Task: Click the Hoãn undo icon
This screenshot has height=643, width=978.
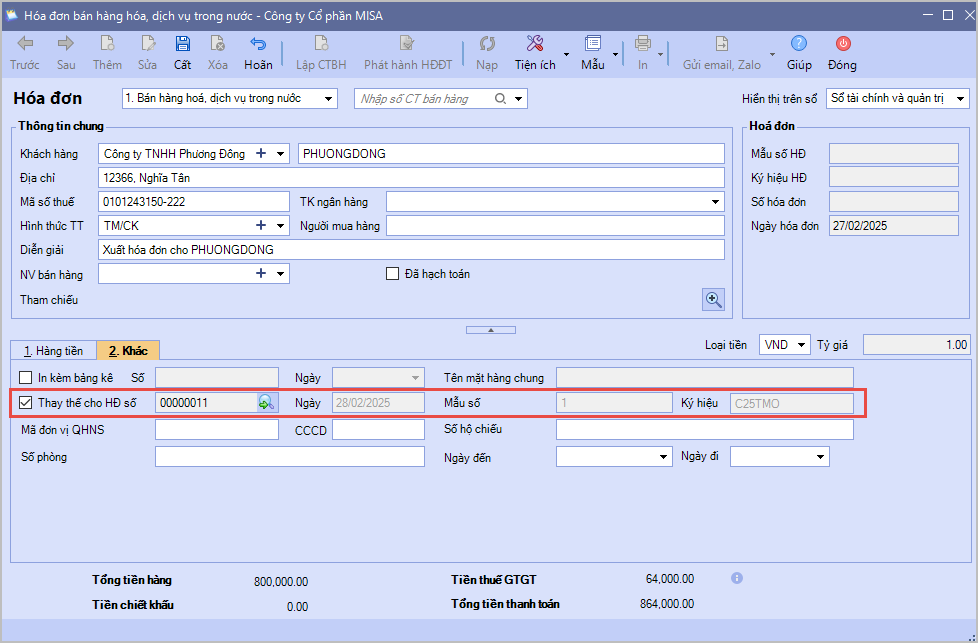Action: coord(258,44)
